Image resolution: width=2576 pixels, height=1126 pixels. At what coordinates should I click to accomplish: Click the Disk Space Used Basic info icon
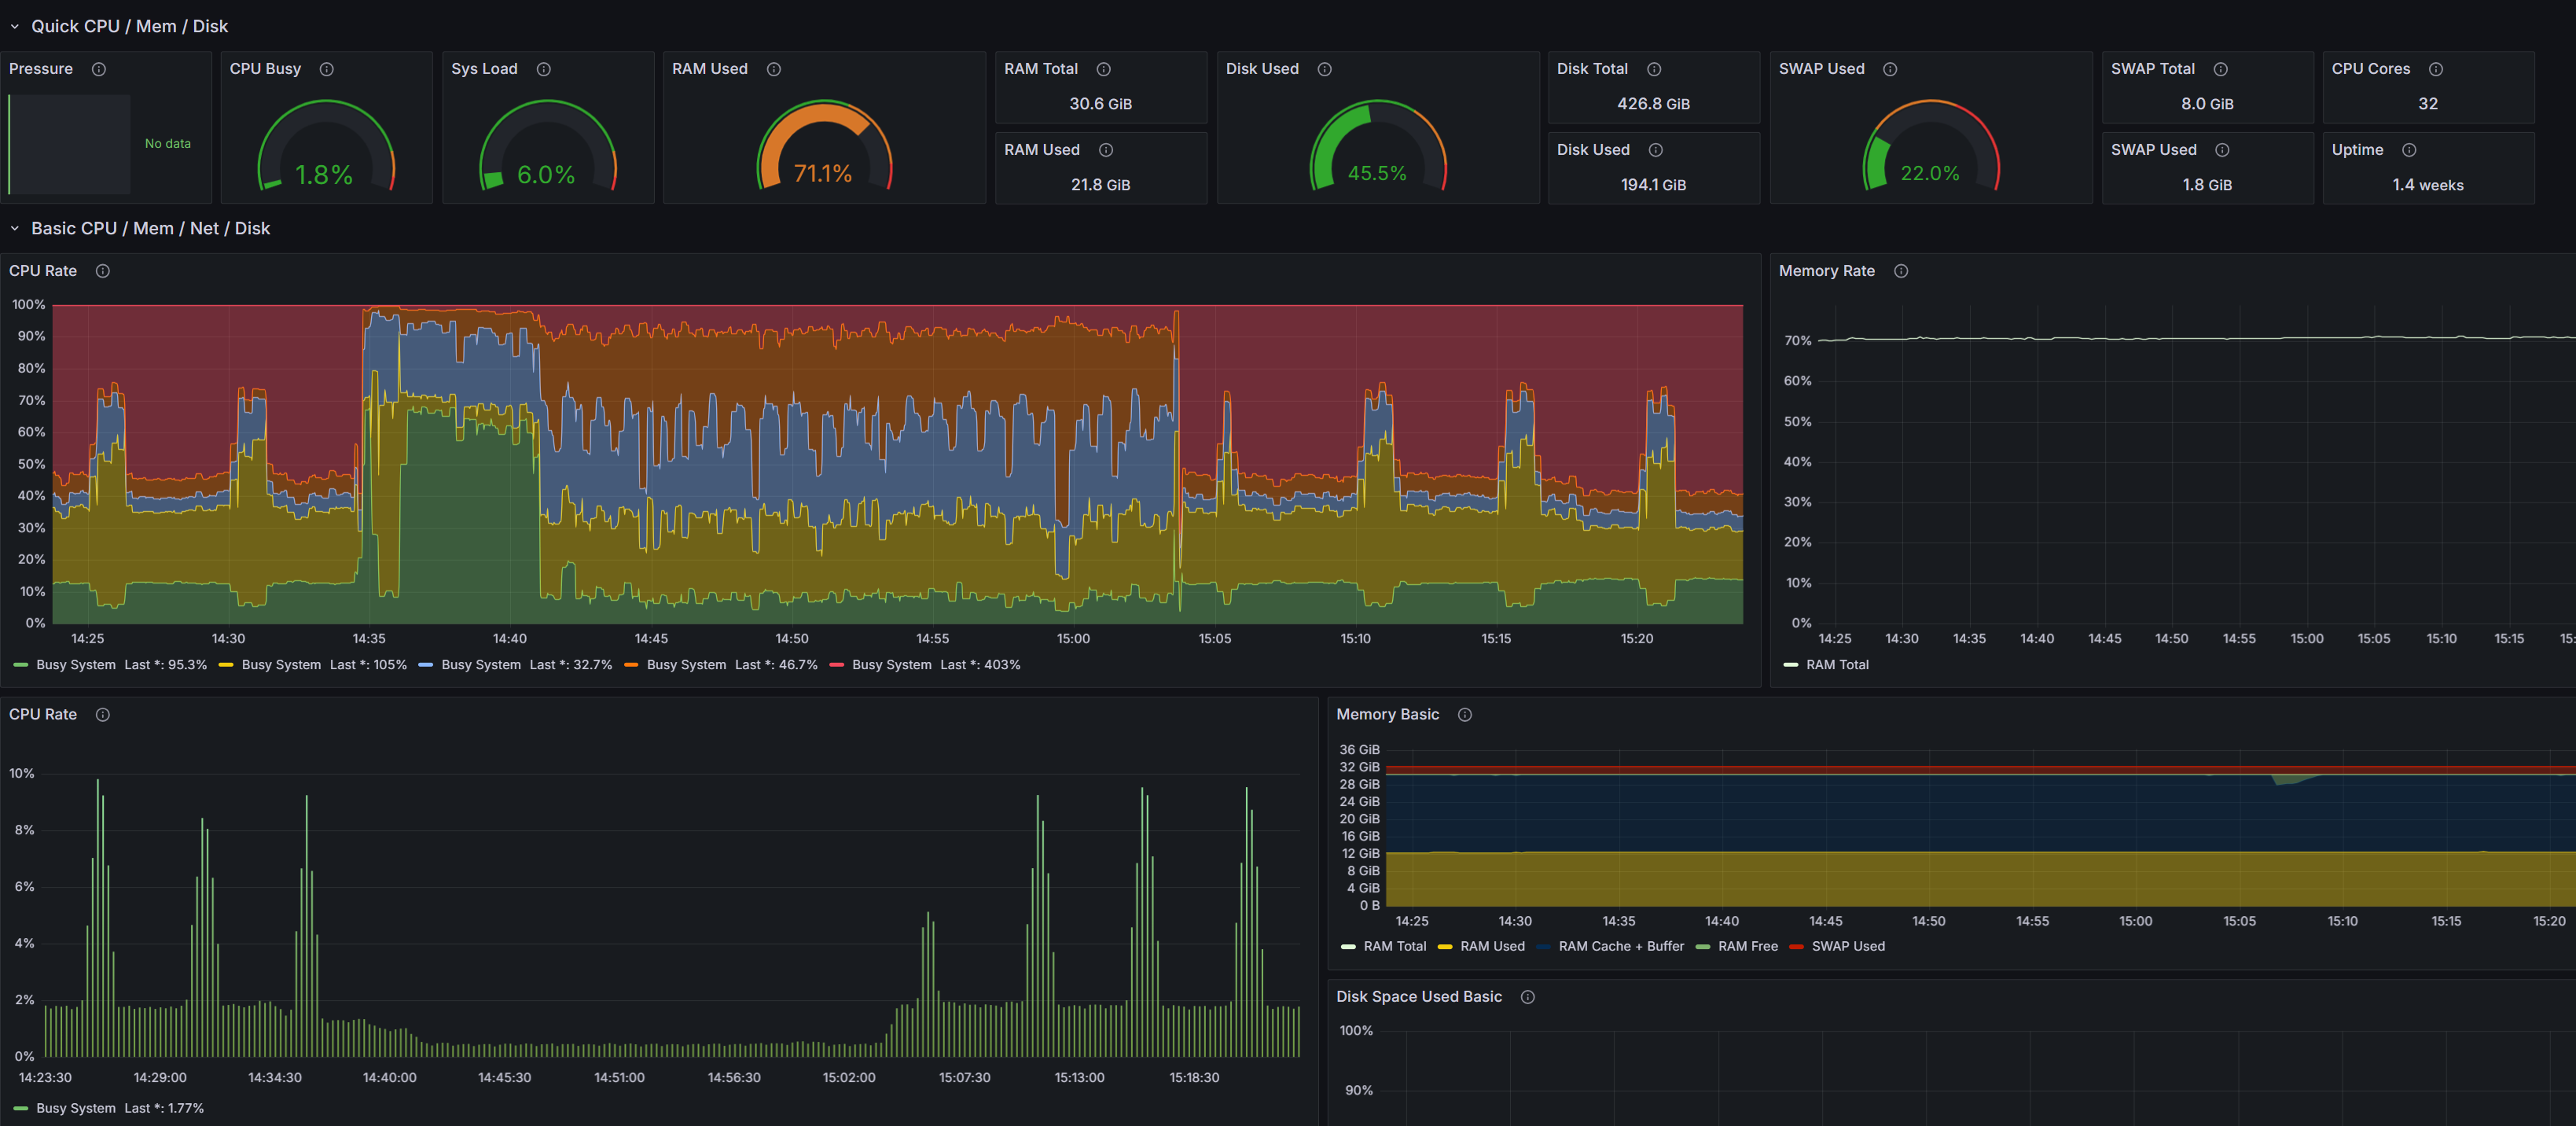[x=1527, y=996]
